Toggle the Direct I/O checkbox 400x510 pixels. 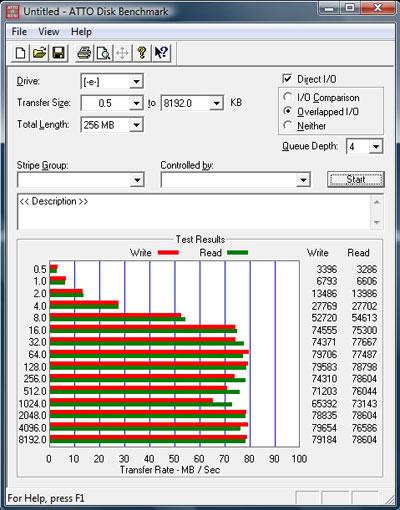287,79
